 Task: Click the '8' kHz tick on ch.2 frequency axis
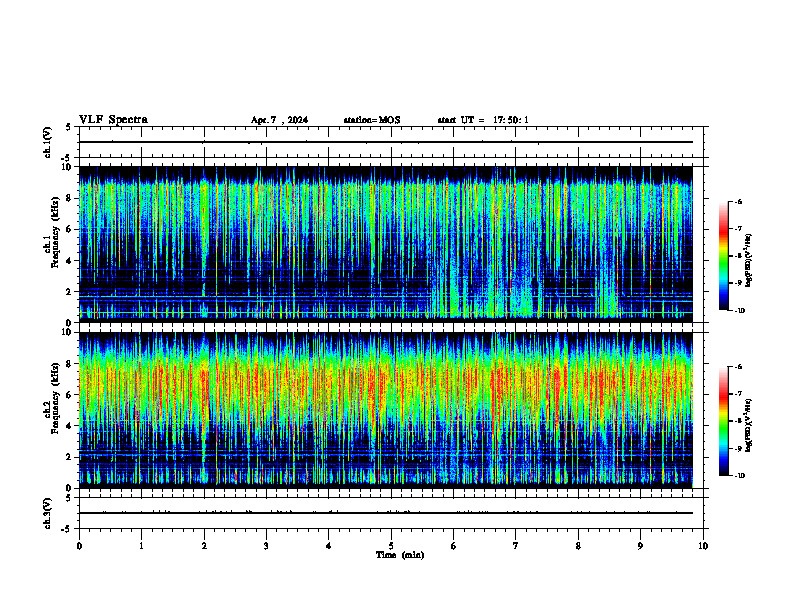pos(70,364)
